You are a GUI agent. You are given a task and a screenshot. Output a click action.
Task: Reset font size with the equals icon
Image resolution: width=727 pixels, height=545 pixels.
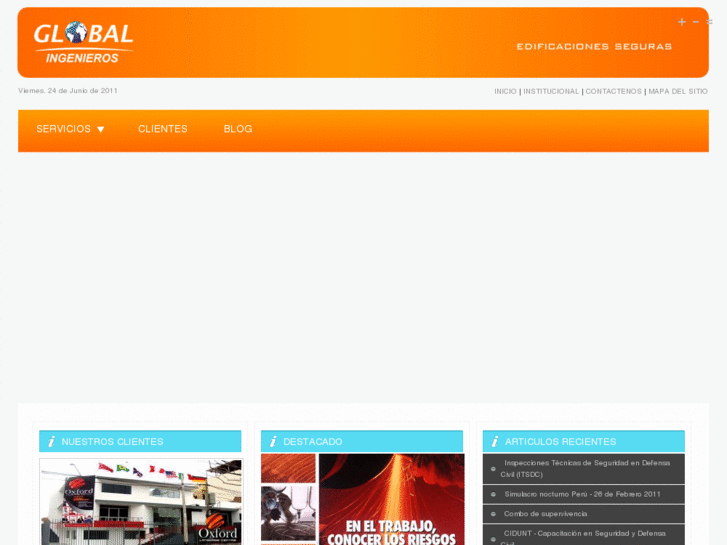(x=709, y=22)
